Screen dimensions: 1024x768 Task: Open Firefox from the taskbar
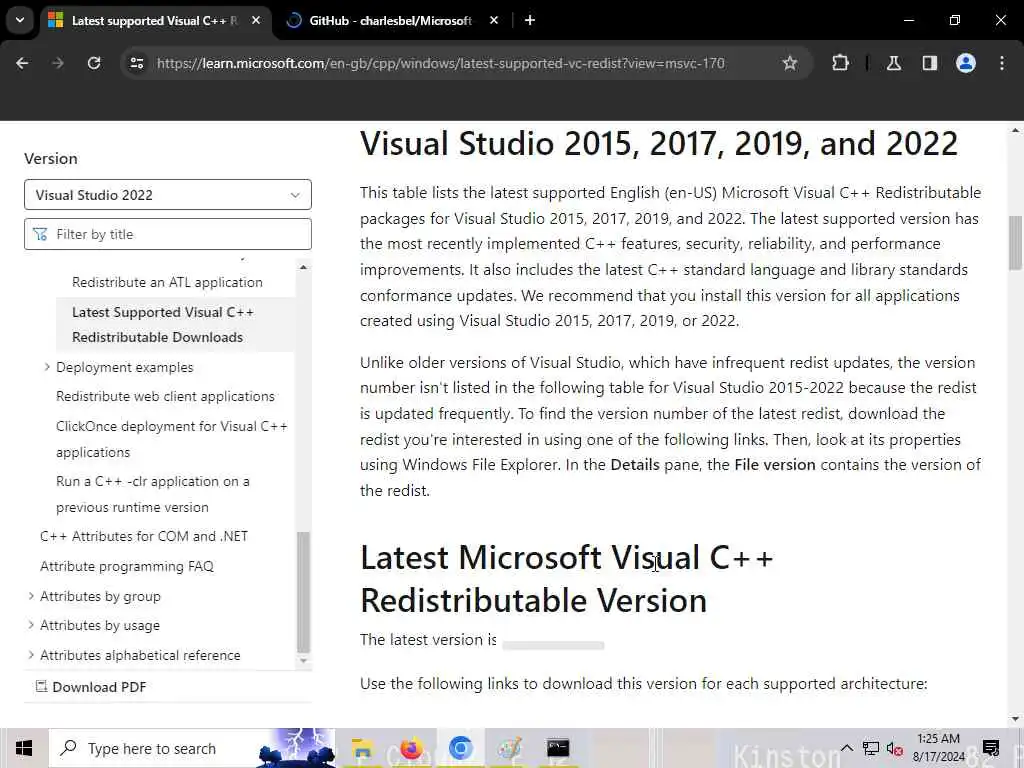tap(411, 748)
